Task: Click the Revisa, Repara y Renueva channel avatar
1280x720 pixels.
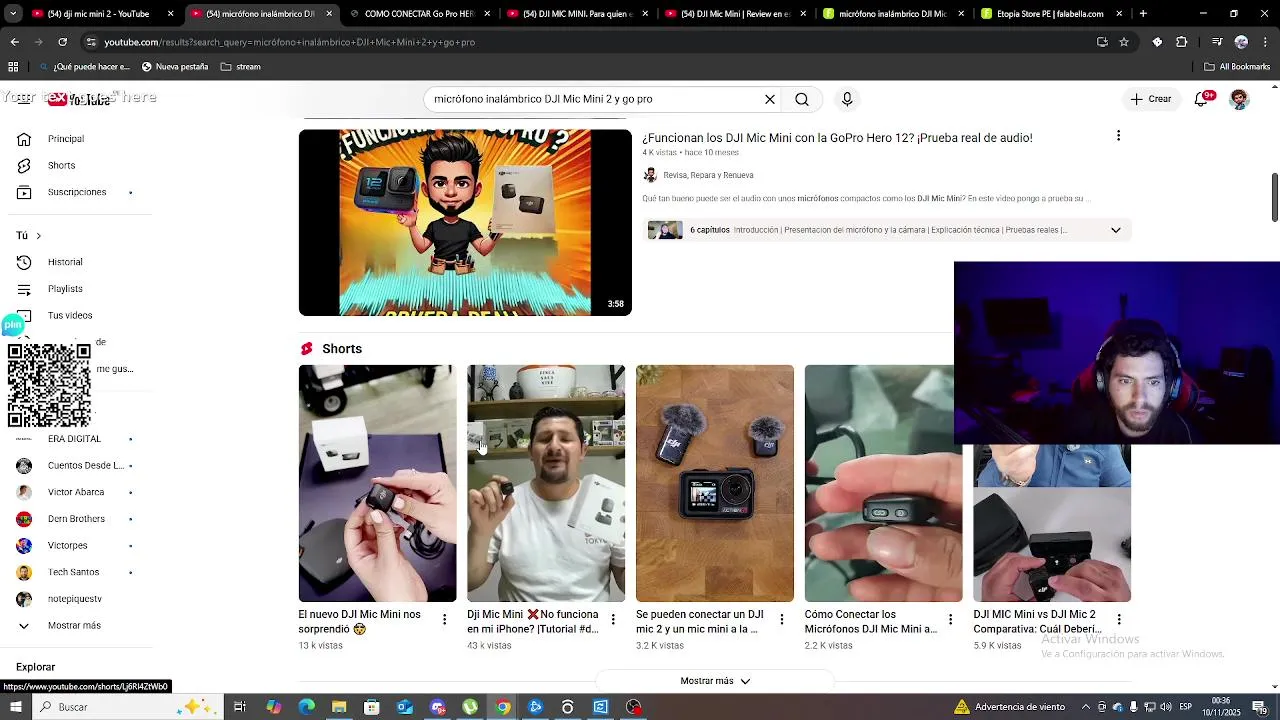Action: point(650,175)
